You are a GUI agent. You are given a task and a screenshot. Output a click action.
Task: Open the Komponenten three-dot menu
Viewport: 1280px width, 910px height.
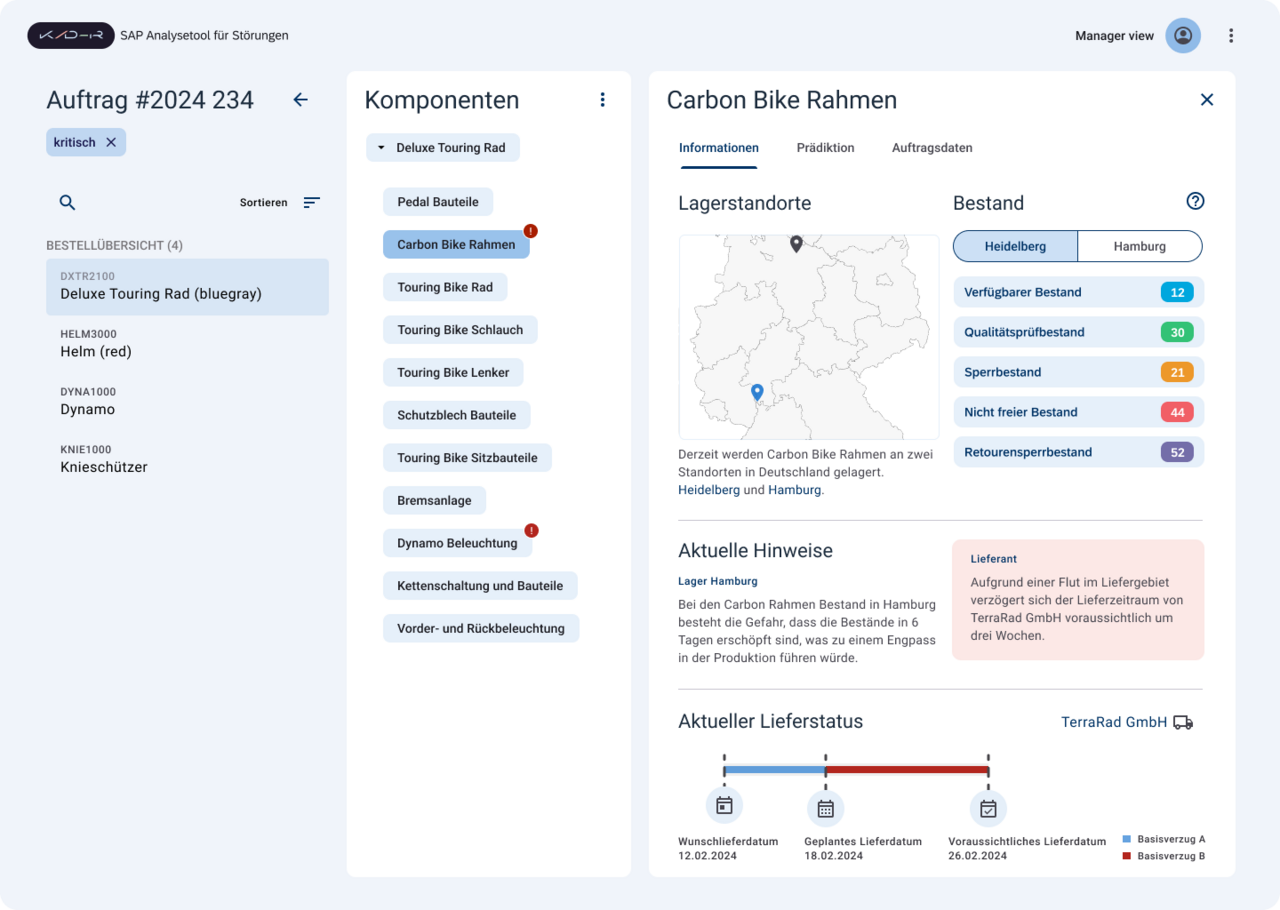coord(602,100)
